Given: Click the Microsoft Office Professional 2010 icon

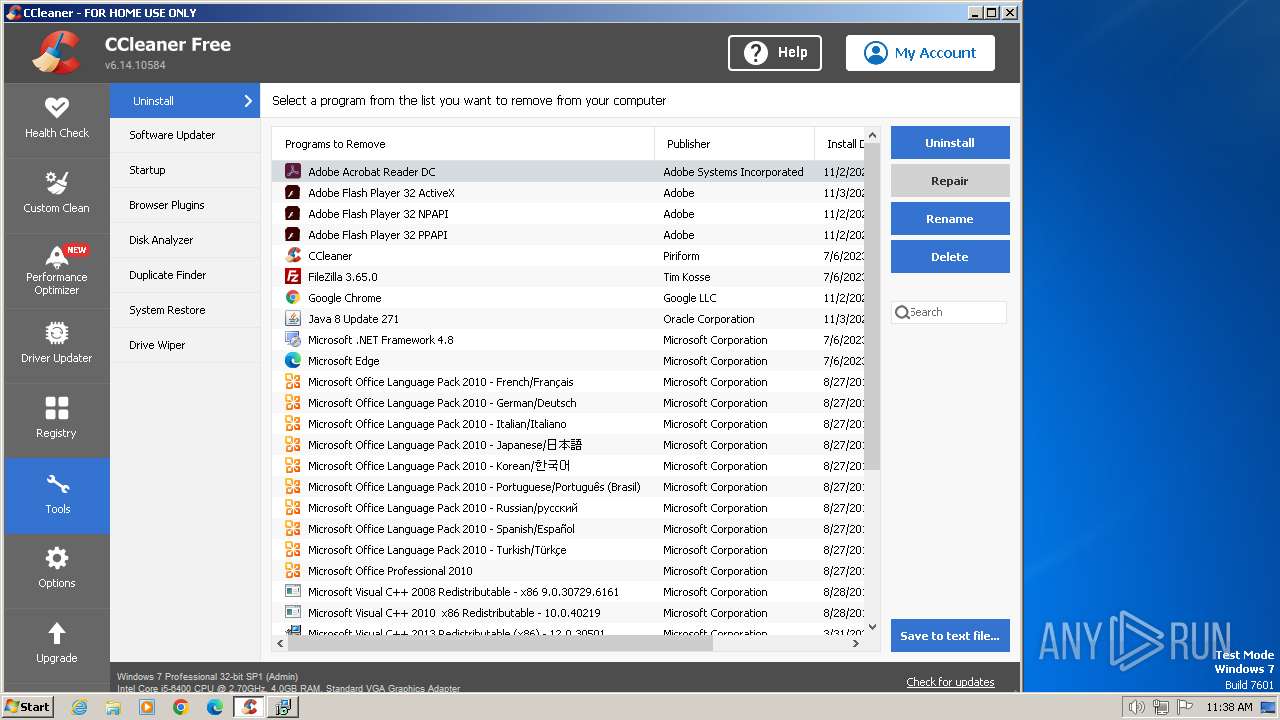Looking at the screenshot, I should pos(293,570).
